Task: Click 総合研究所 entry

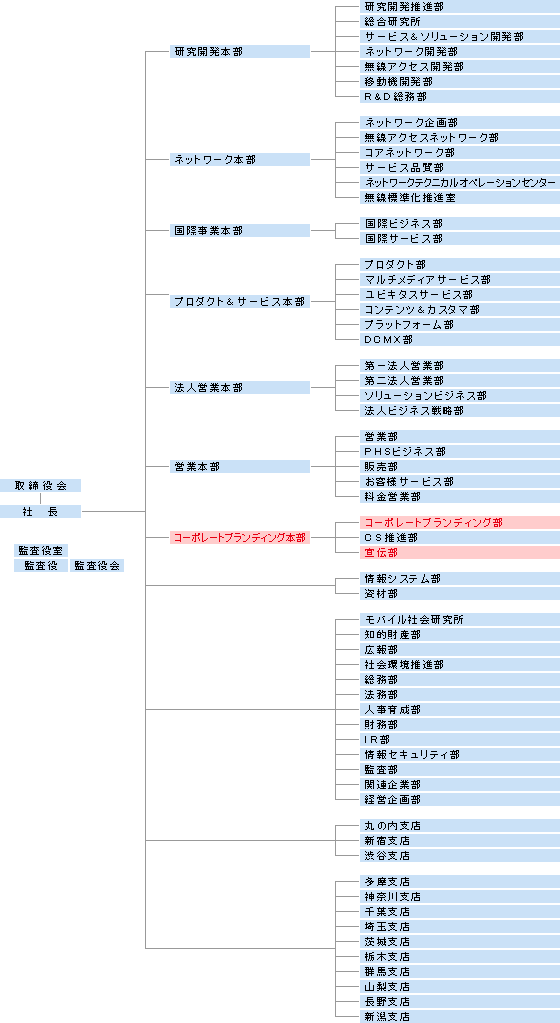Action: click(x=460, y=22)
